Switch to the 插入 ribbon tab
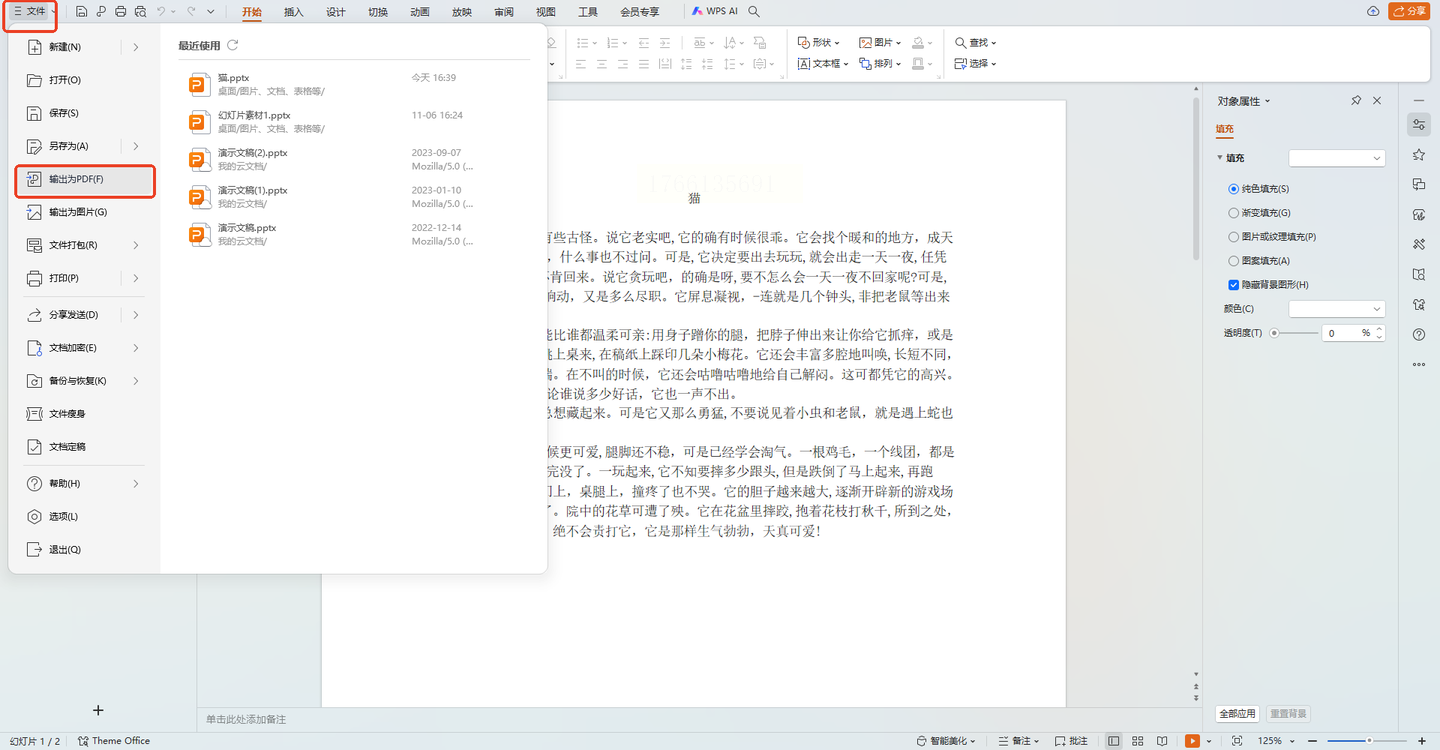This screenshot has height=750, width=1440. [x=293, y=12]
